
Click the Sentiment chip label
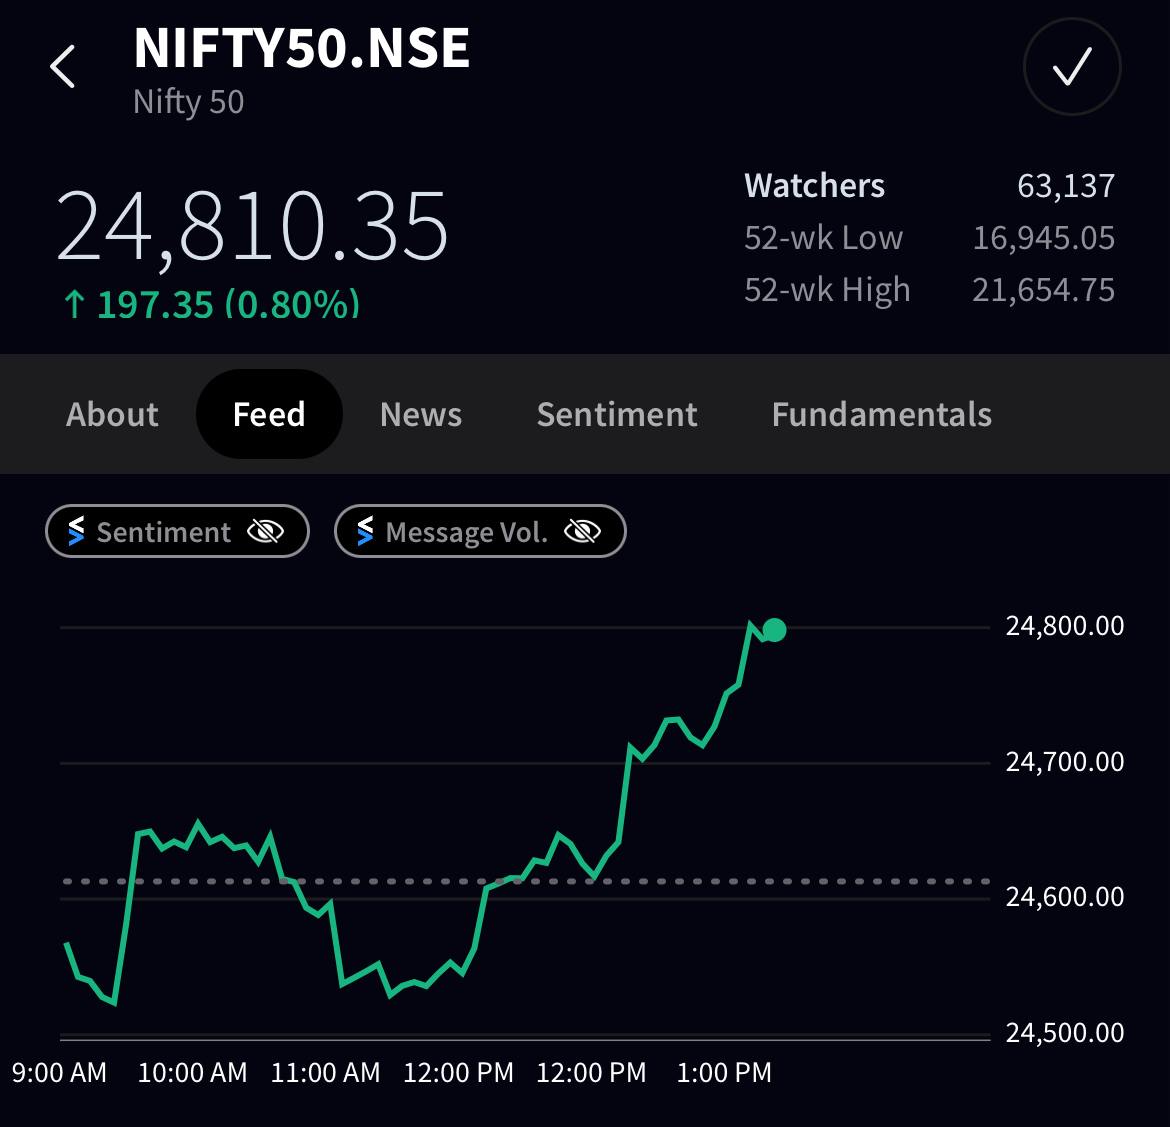(x=163, y=532)
